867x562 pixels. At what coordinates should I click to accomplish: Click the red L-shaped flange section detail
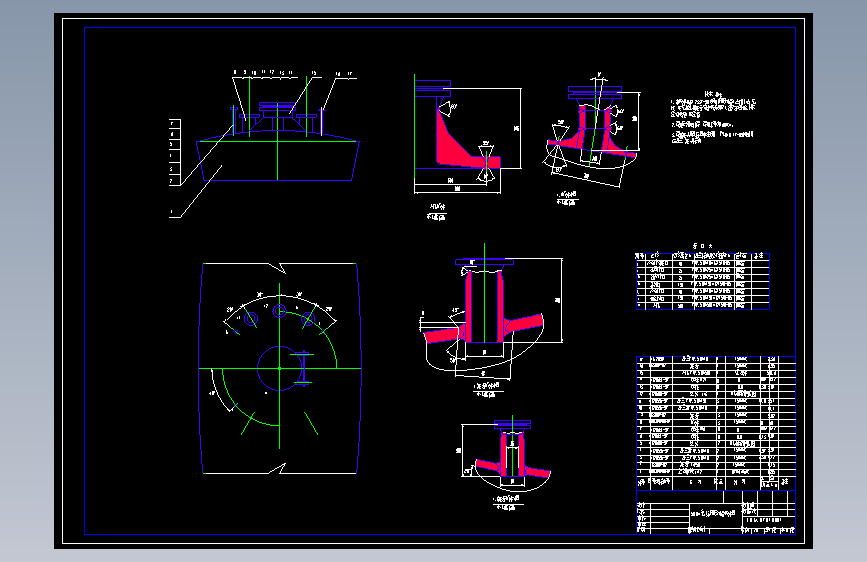468,135
